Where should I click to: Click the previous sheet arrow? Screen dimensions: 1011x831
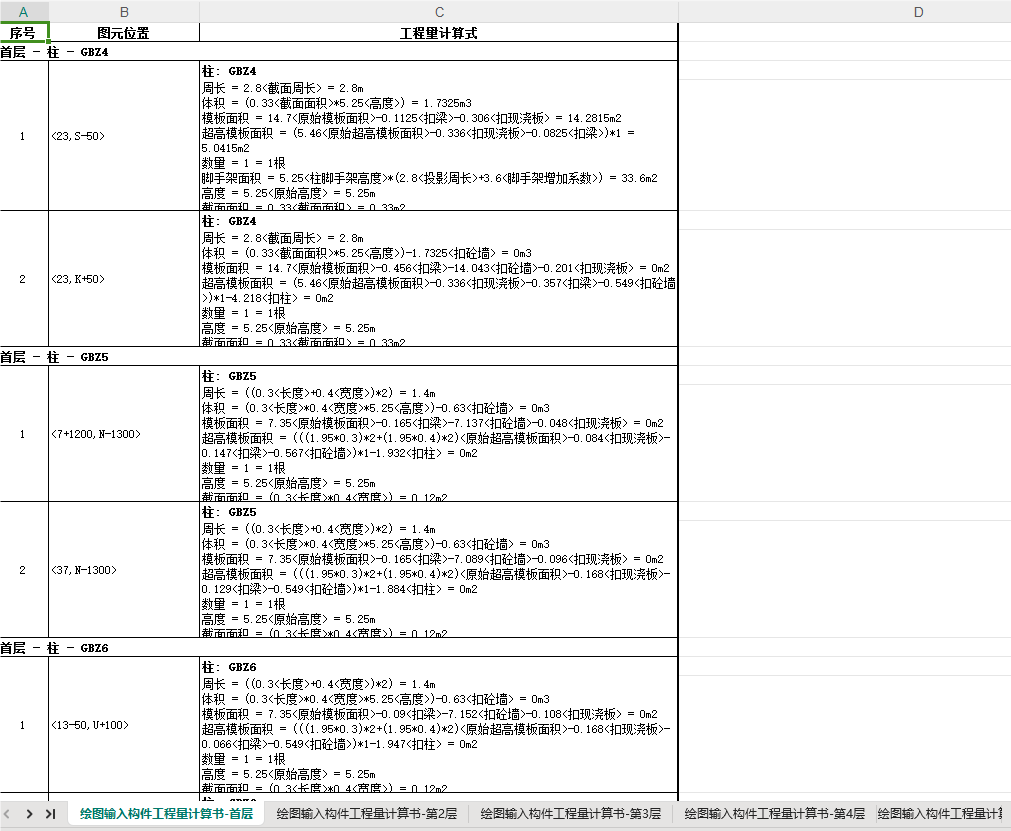tap(6, 814)
